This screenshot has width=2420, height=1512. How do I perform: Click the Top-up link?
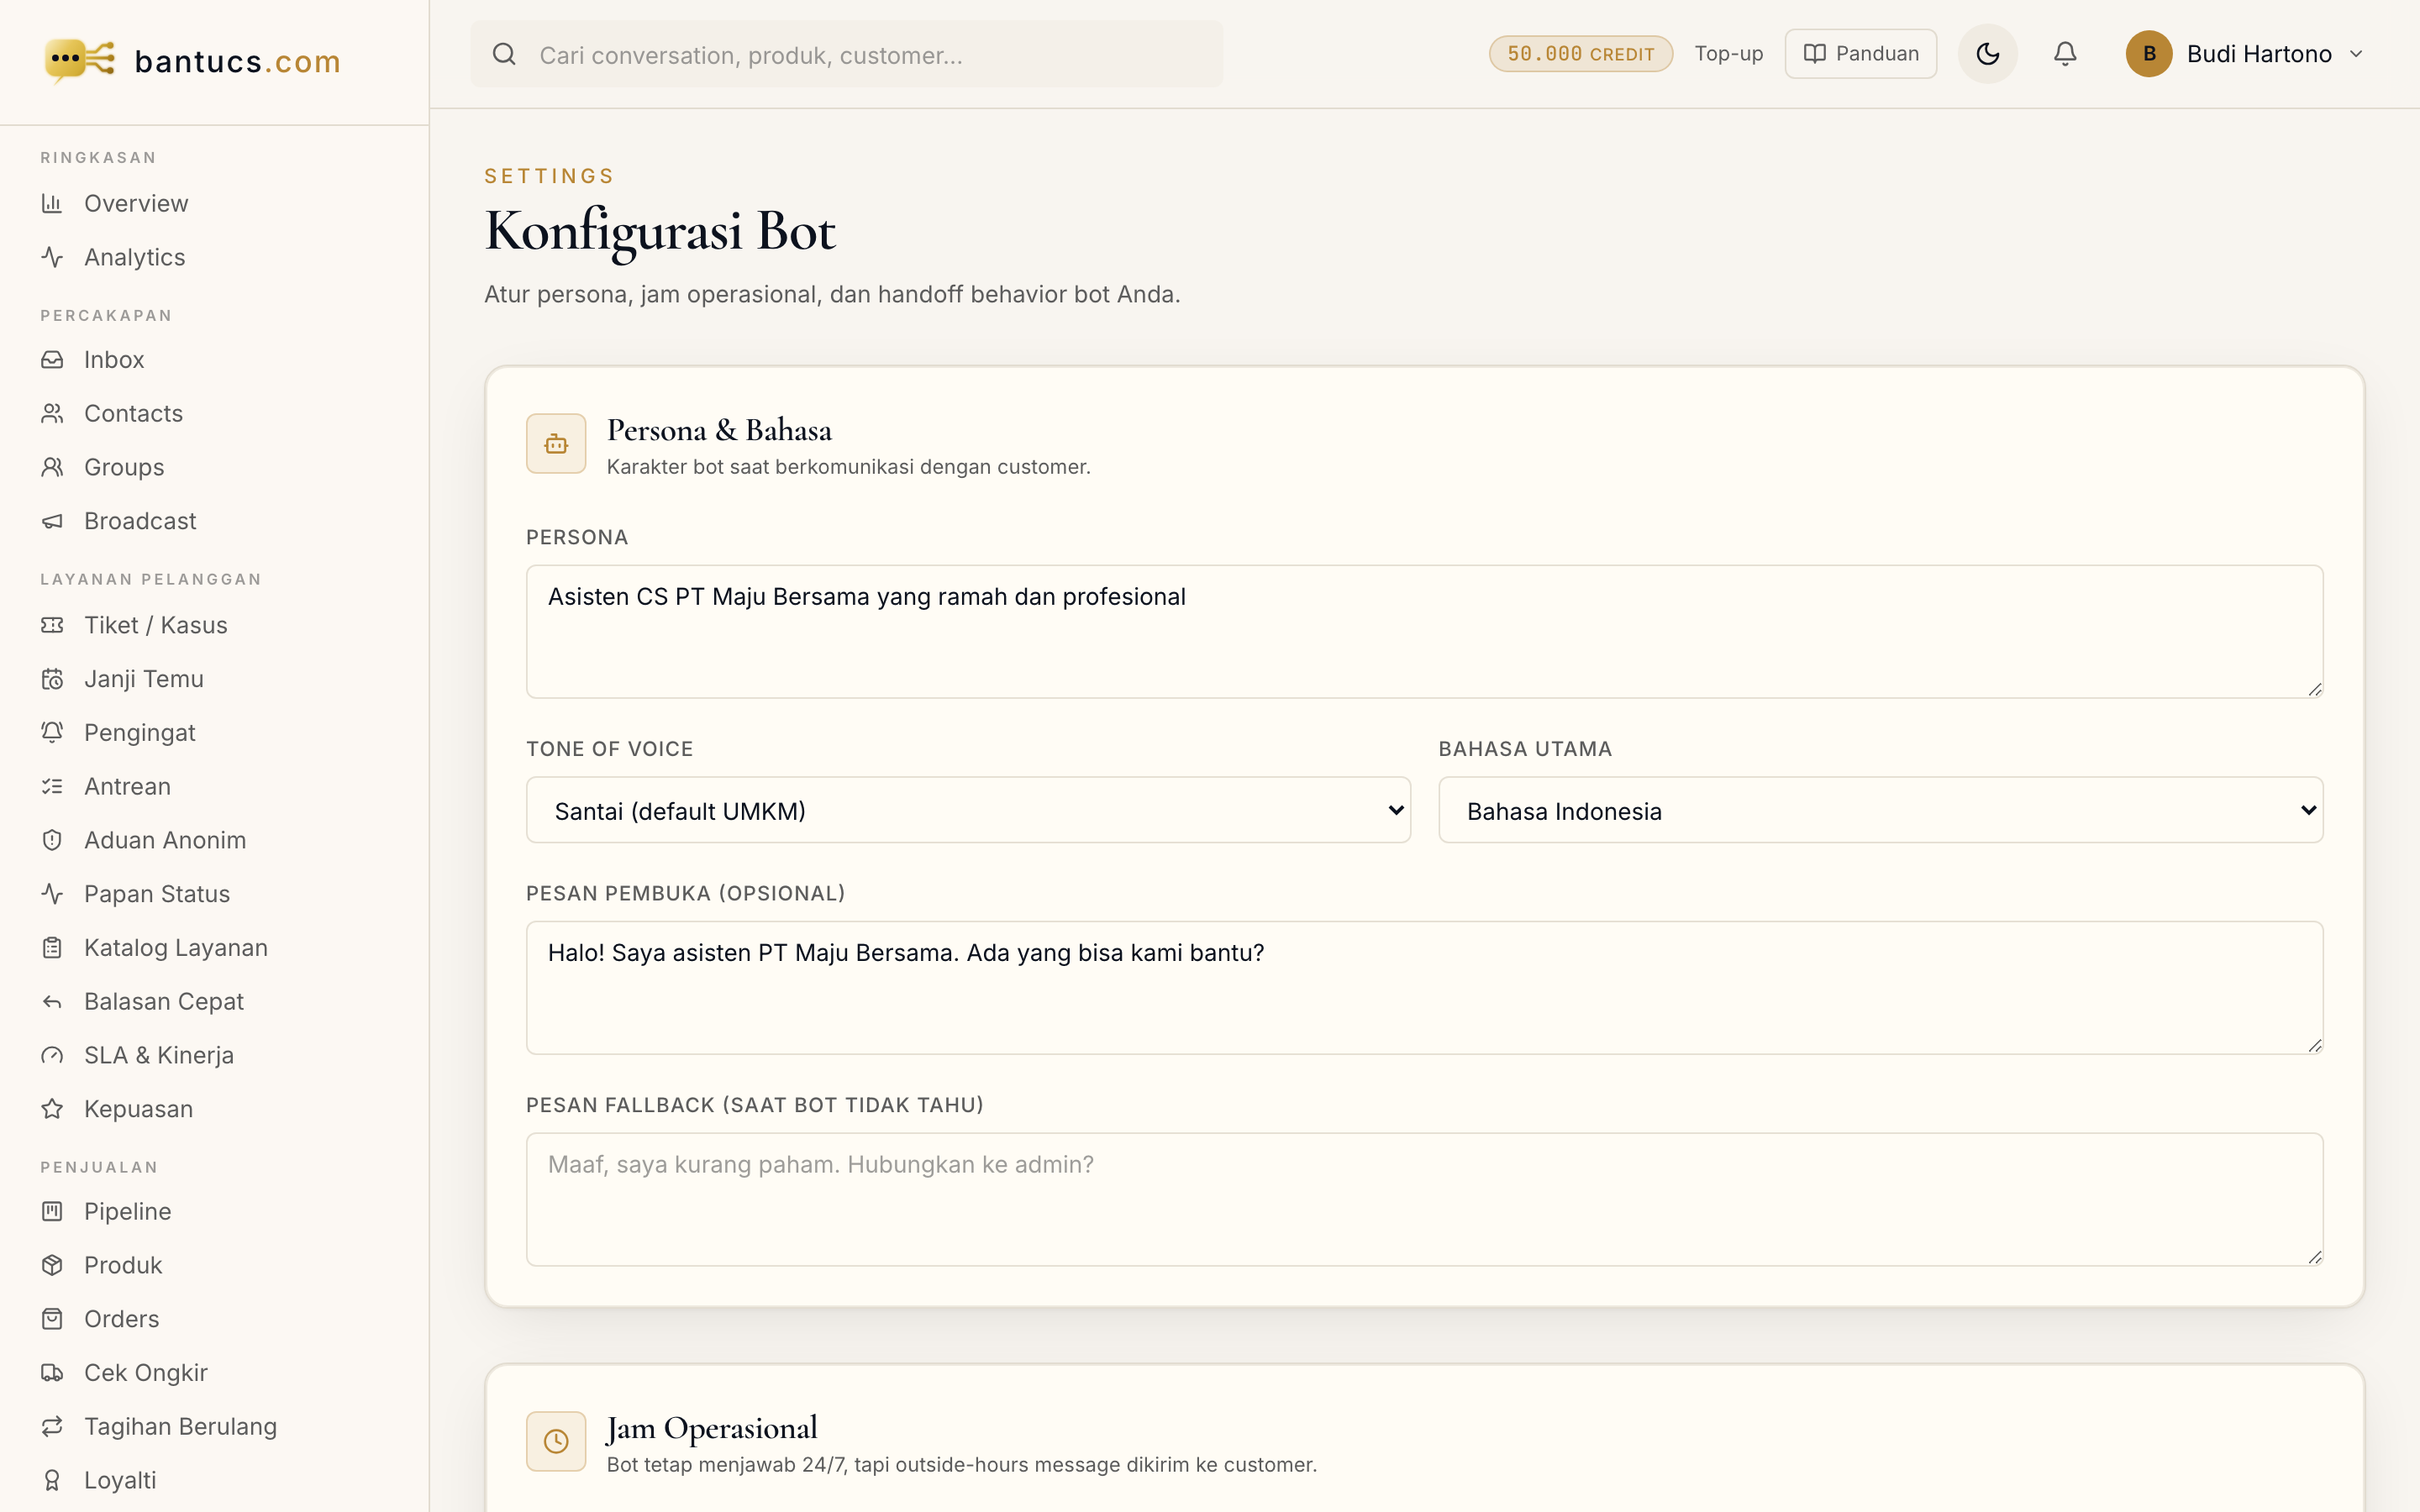[1728, 54]
